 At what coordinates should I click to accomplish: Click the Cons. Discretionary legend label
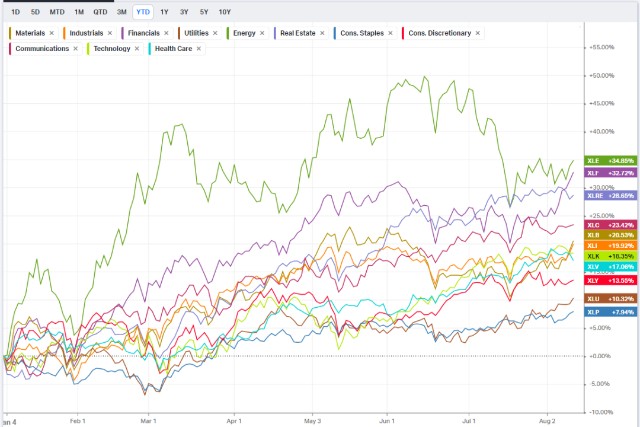pyautogui.click(x=440, y=33)
